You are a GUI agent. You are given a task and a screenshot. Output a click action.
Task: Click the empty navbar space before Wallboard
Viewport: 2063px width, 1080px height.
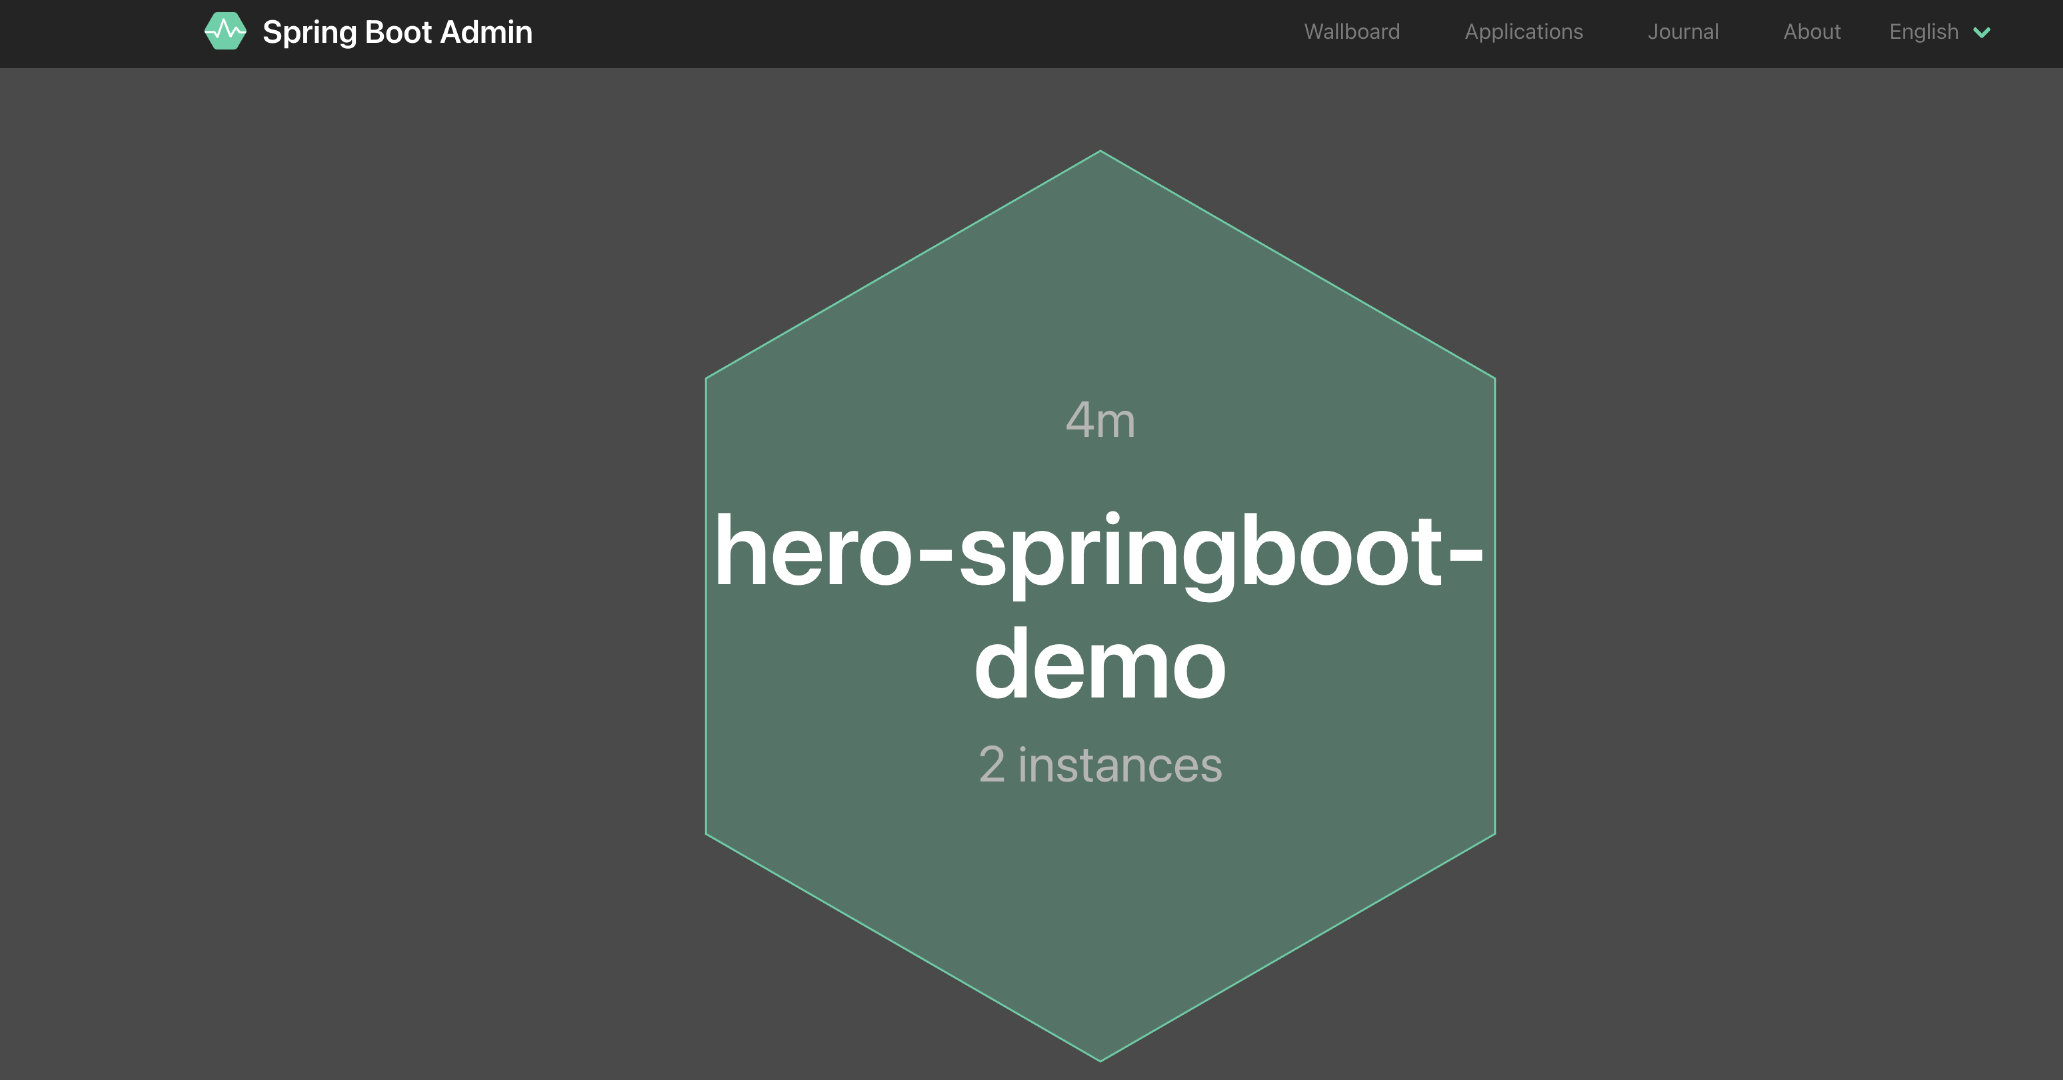pyautogui.click(x=900, y=32)
